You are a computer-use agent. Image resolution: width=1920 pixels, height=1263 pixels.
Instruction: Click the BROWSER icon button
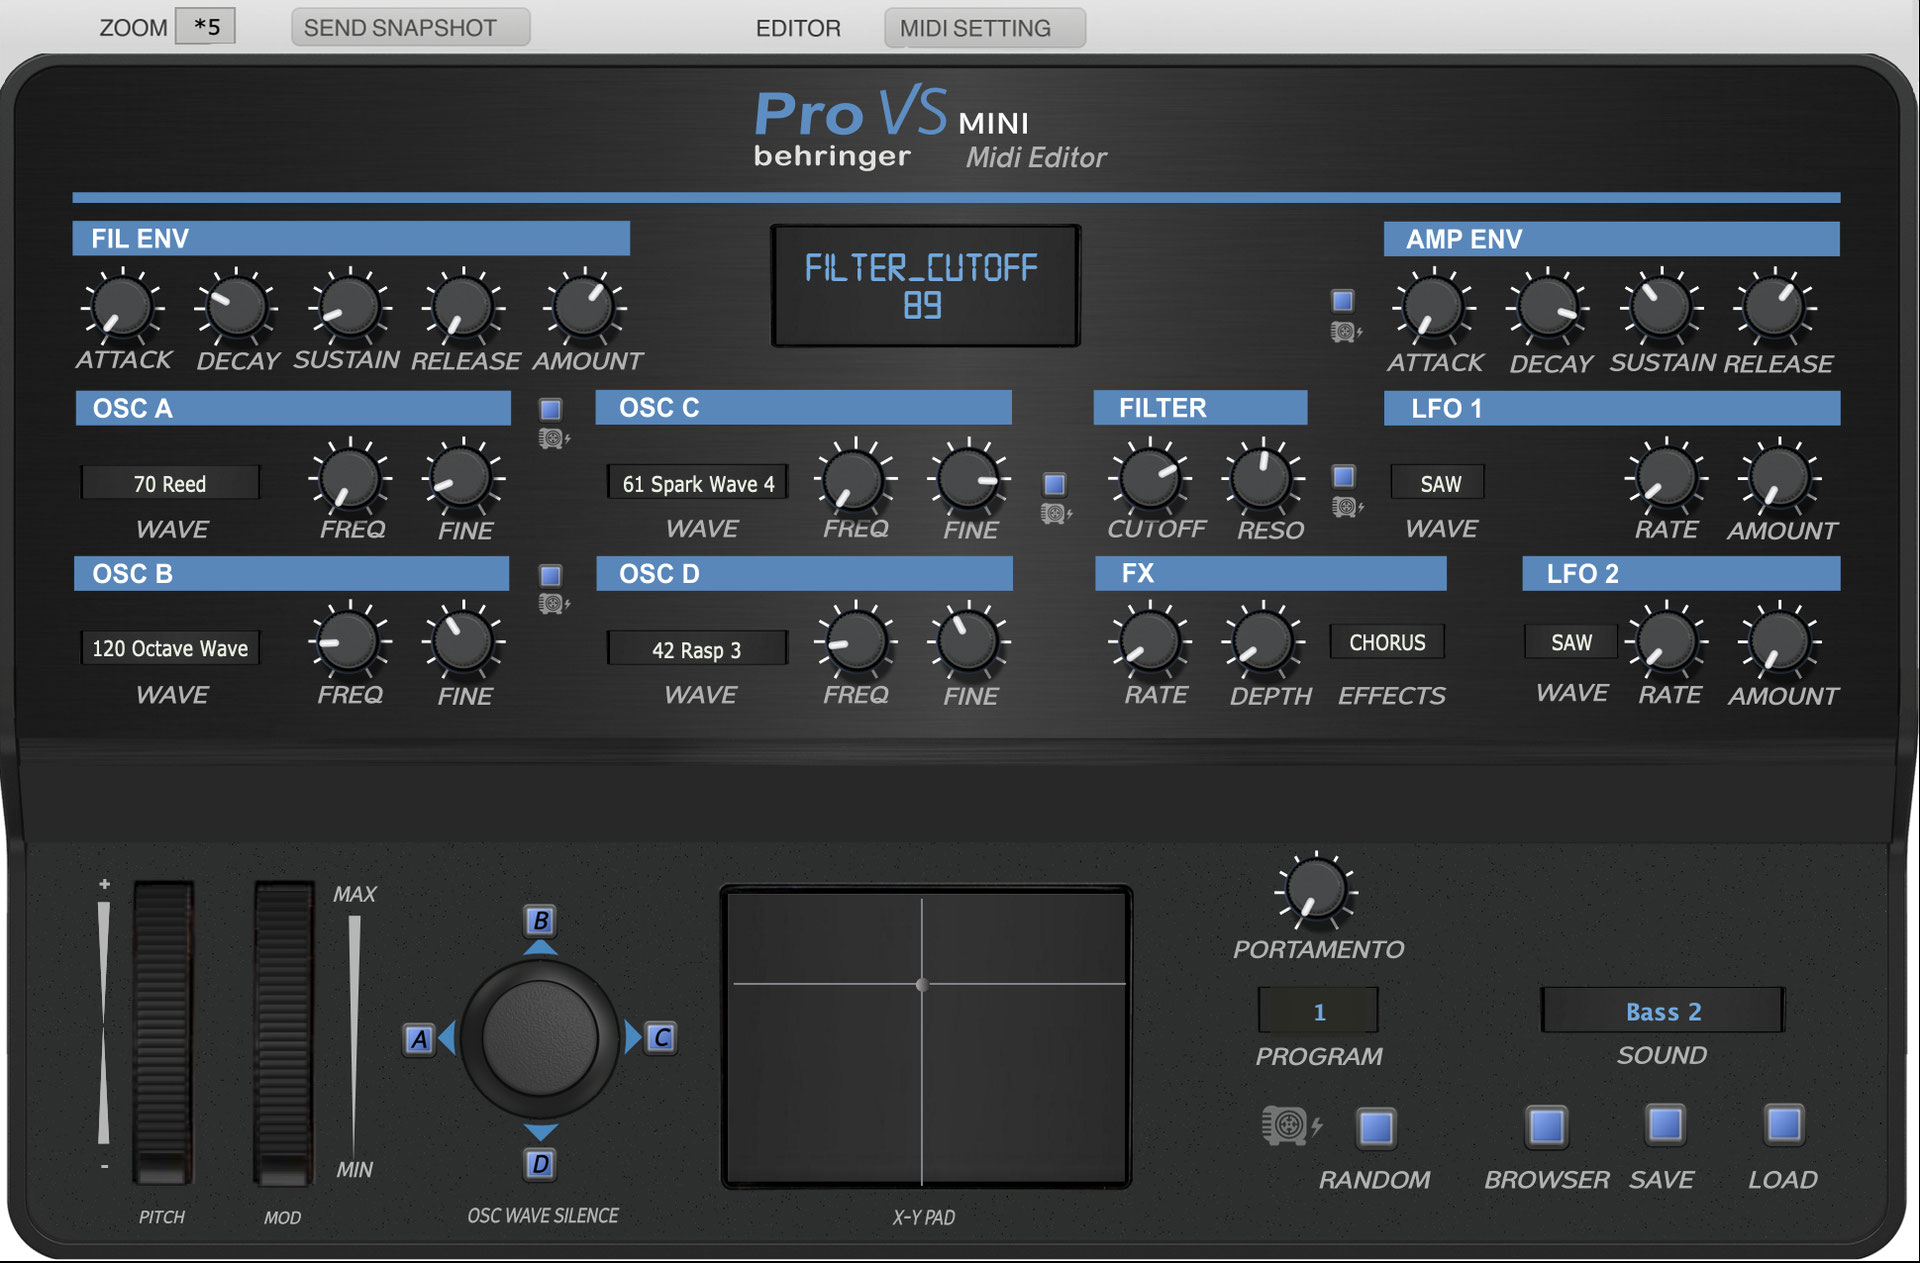click(1546, 1127)
